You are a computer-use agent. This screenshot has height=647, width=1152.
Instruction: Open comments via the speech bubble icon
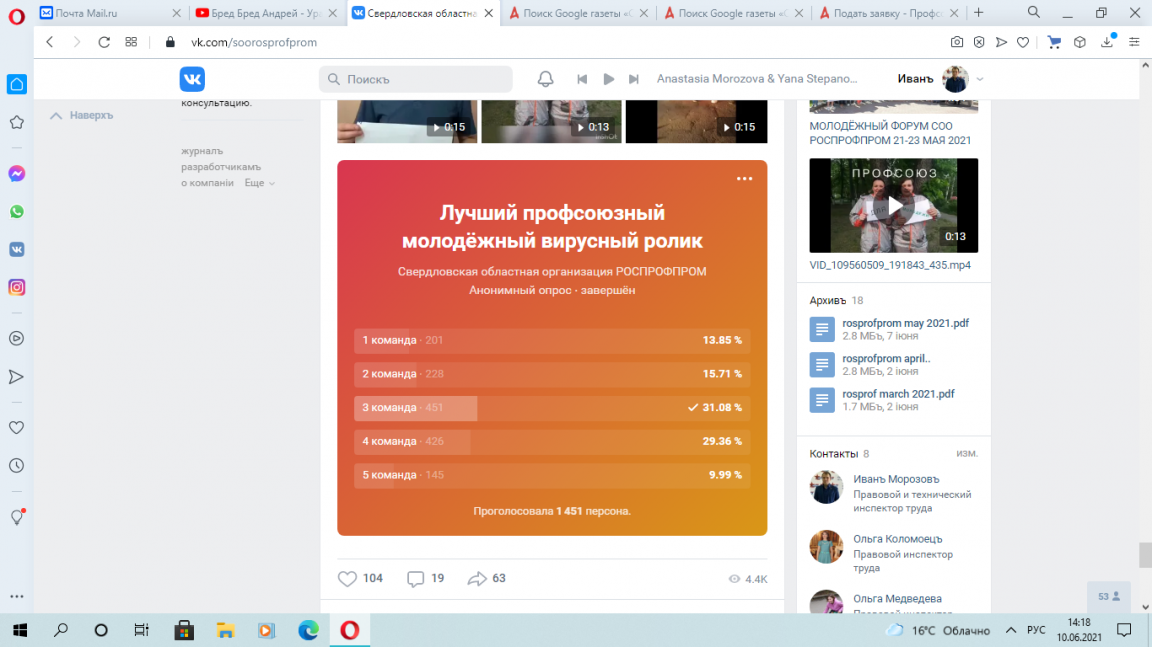click(x=414, y=578)
